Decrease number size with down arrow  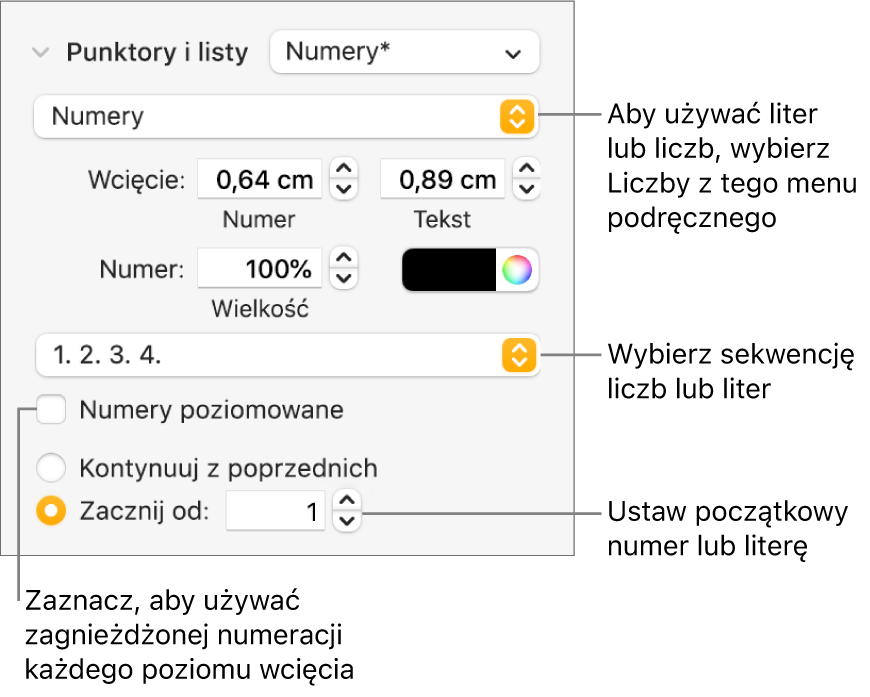point(344,279)
